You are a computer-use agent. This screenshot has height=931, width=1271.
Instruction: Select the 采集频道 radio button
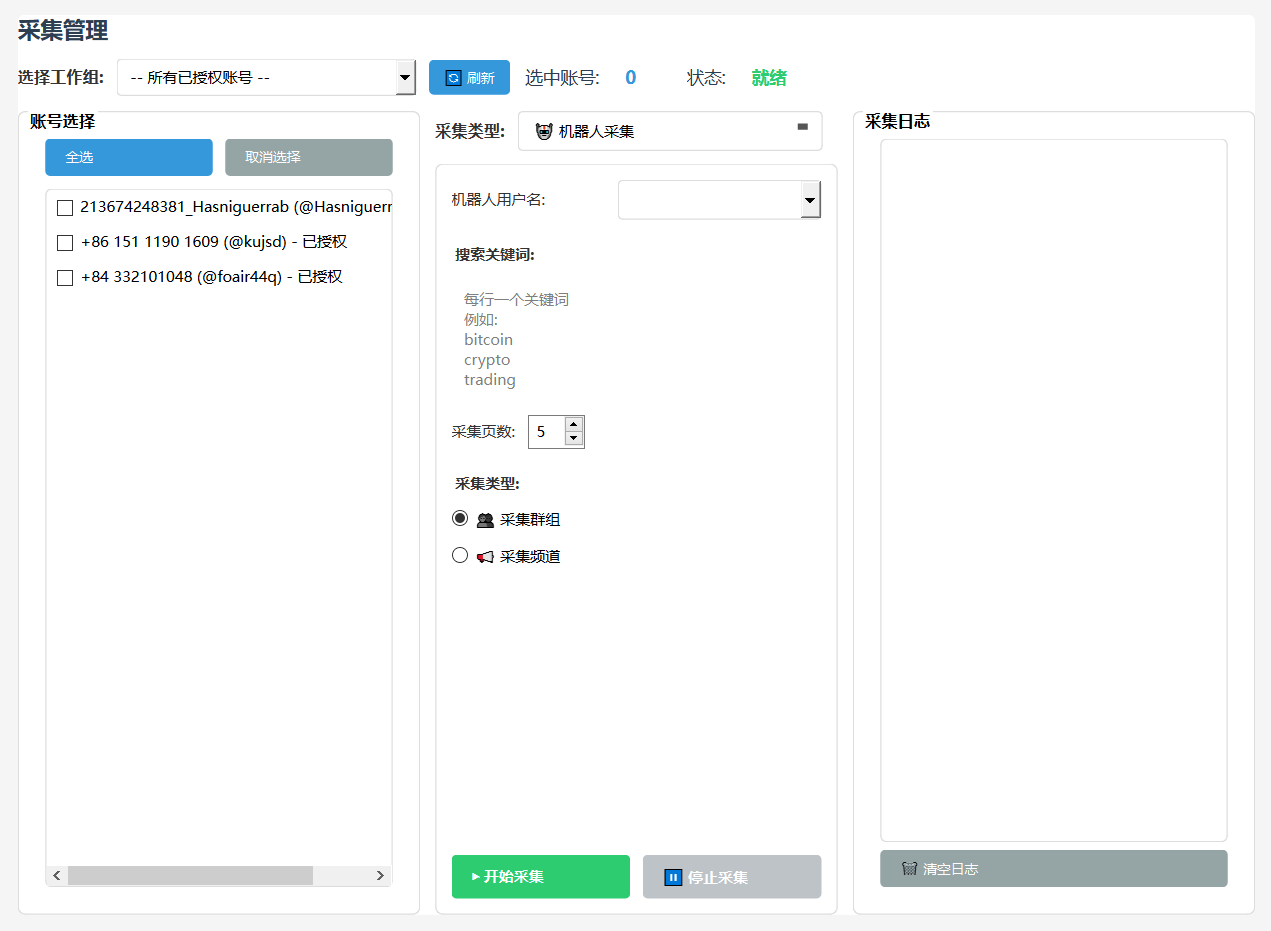460,555
